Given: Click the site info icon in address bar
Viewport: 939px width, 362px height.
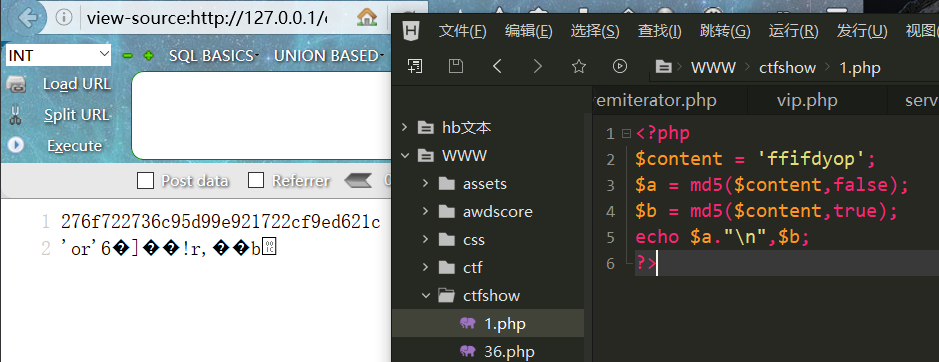Looking at the screenshot, I should (63, 17).
